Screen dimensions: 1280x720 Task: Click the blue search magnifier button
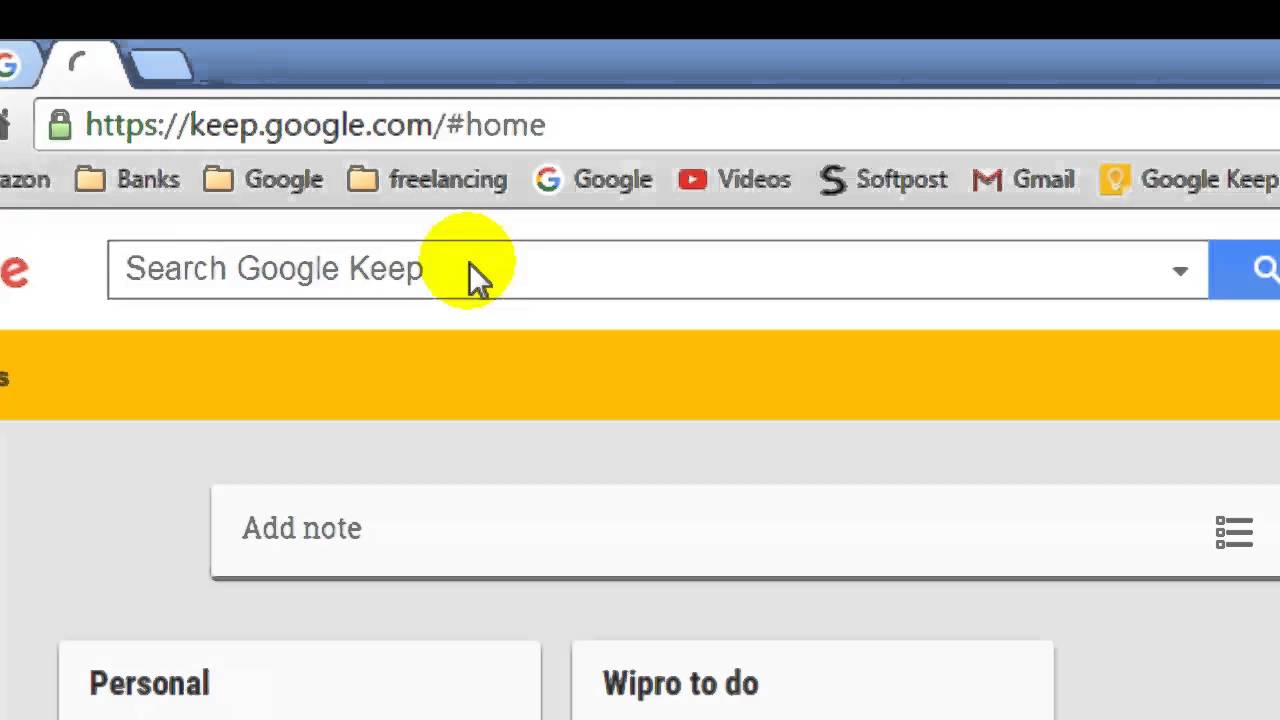(x=1245, y=269)
